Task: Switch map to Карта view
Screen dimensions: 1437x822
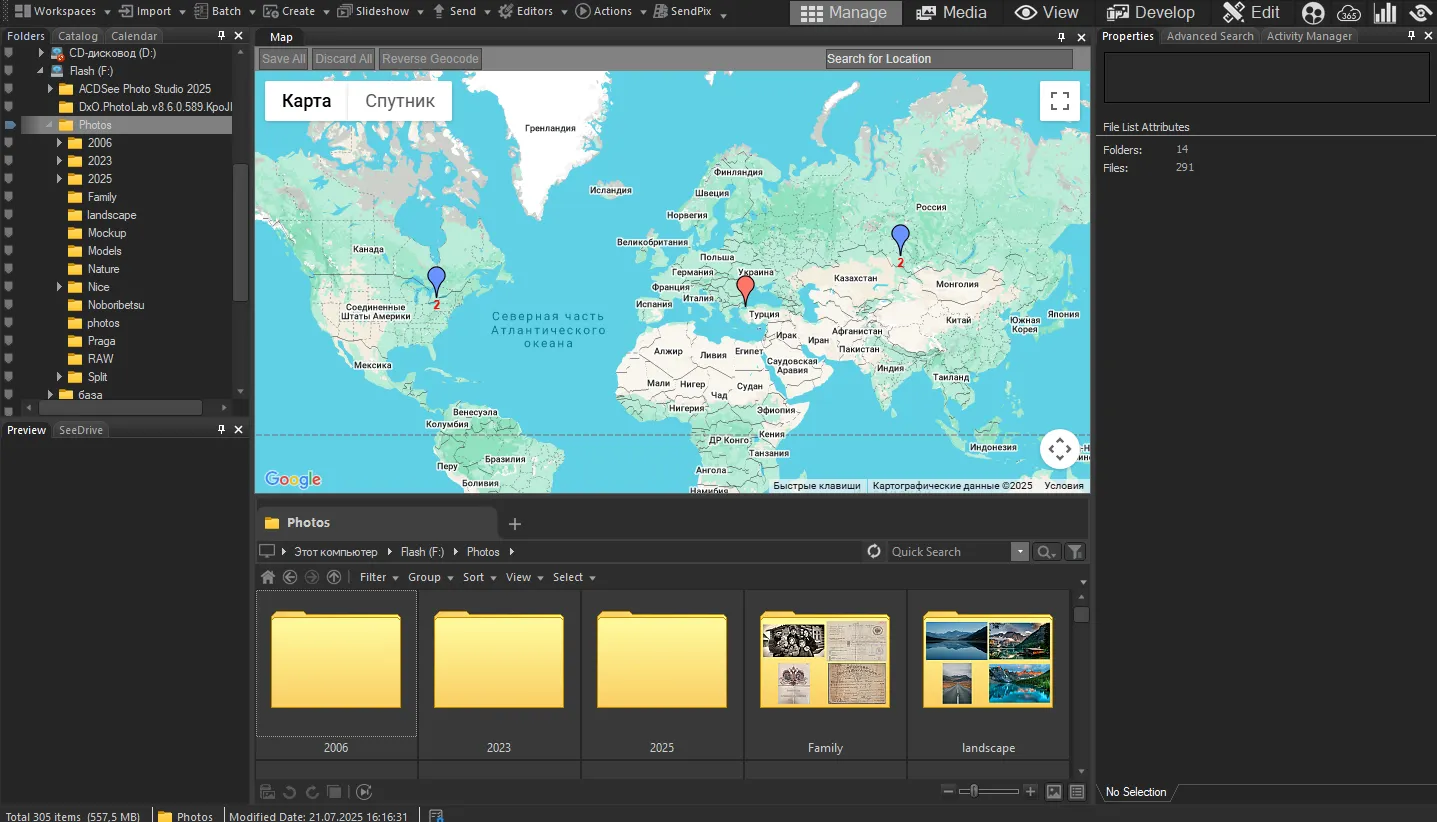Action: [x=306, y=101]
